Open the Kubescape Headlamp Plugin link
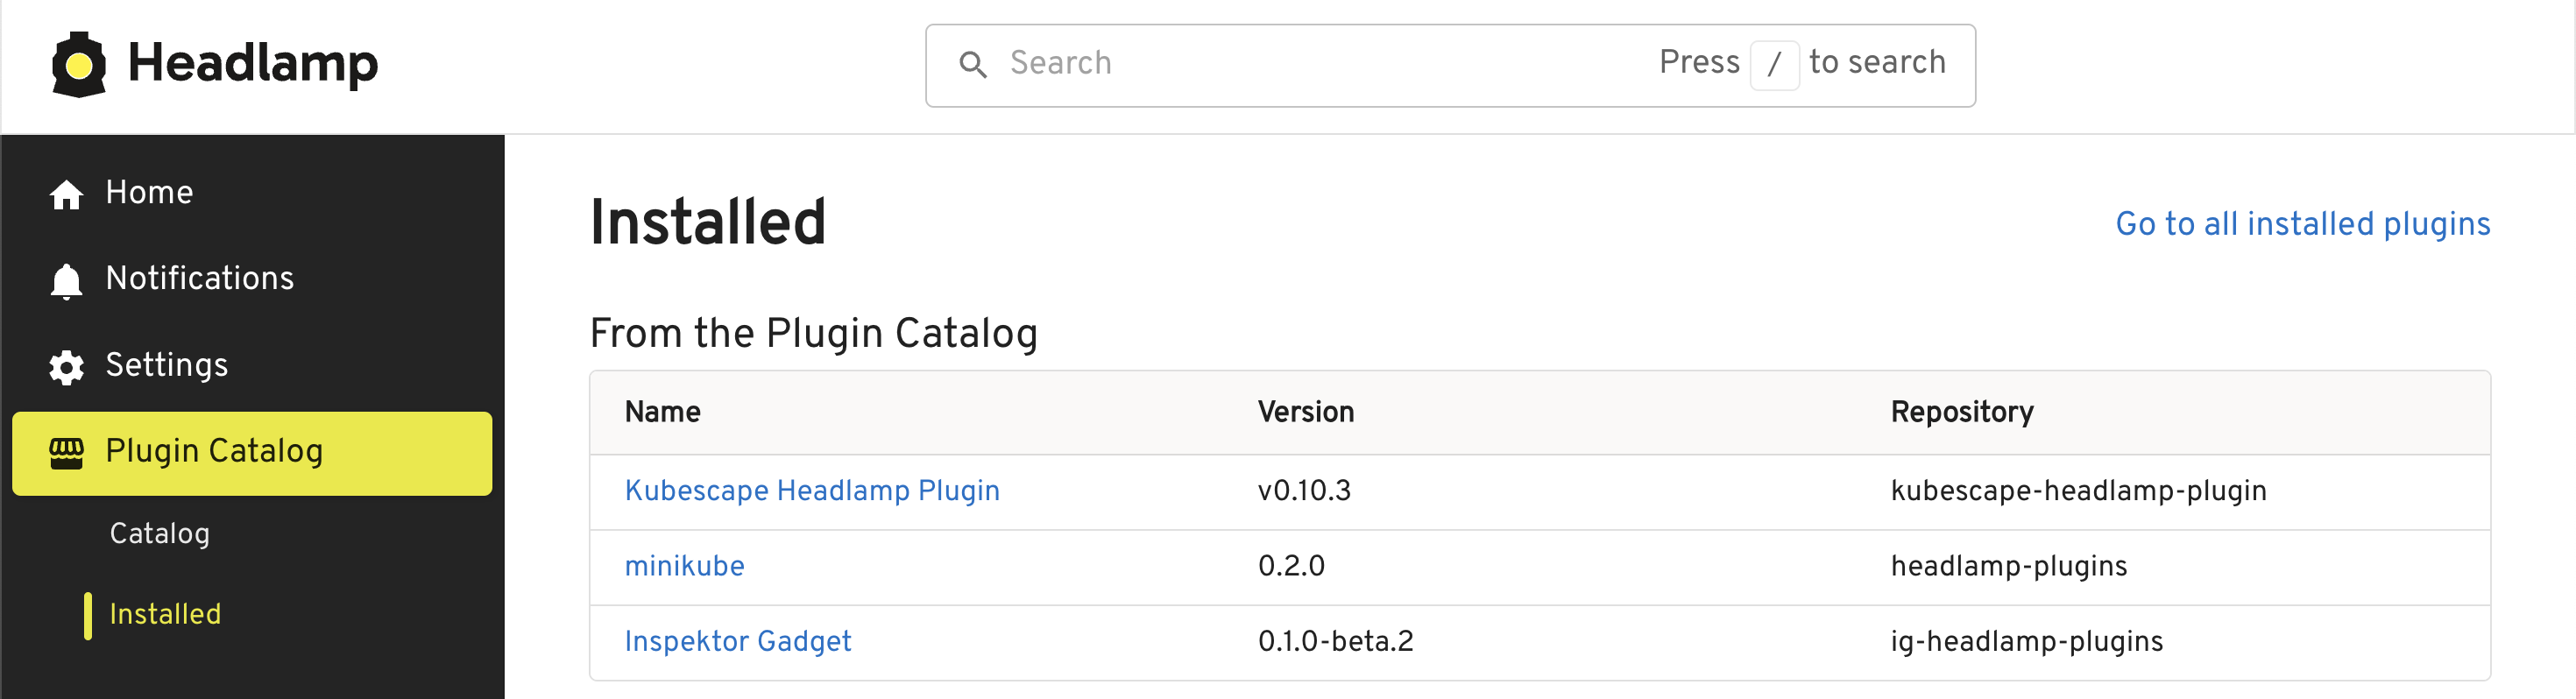 tap(811, 491)
